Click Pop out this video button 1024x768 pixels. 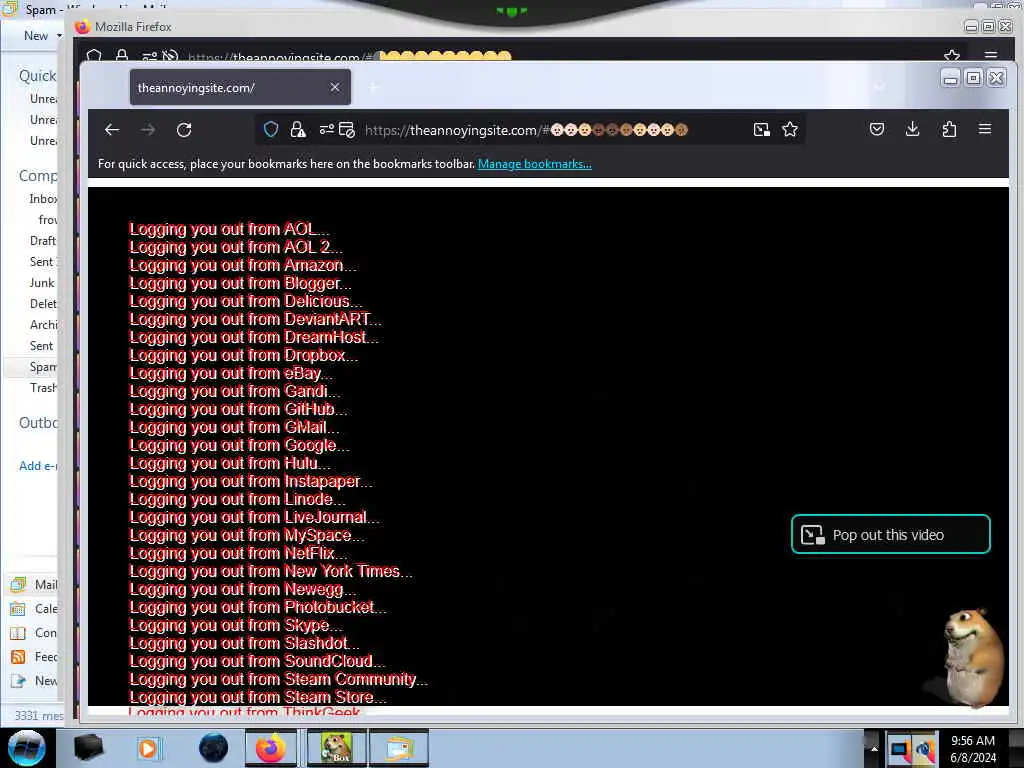coord(891,534)
